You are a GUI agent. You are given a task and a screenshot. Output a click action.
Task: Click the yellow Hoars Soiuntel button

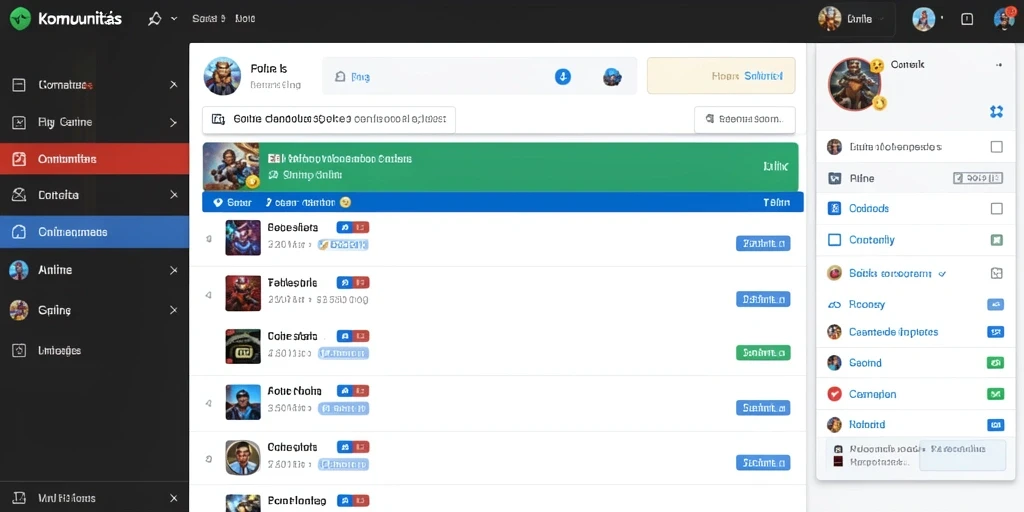click(720, 76)
